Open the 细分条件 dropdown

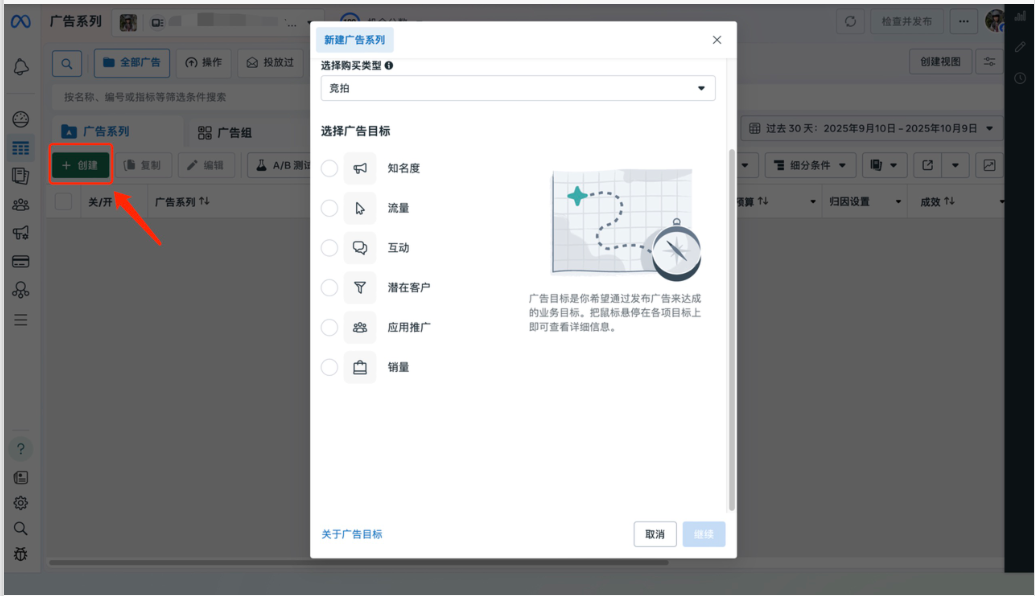click(809, 165)
